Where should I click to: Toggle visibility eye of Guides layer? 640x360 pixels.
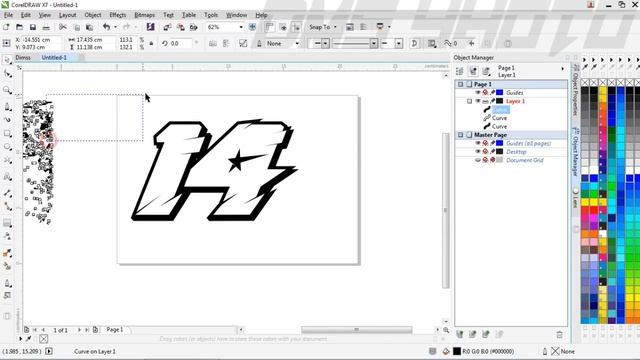click(478, 93)
